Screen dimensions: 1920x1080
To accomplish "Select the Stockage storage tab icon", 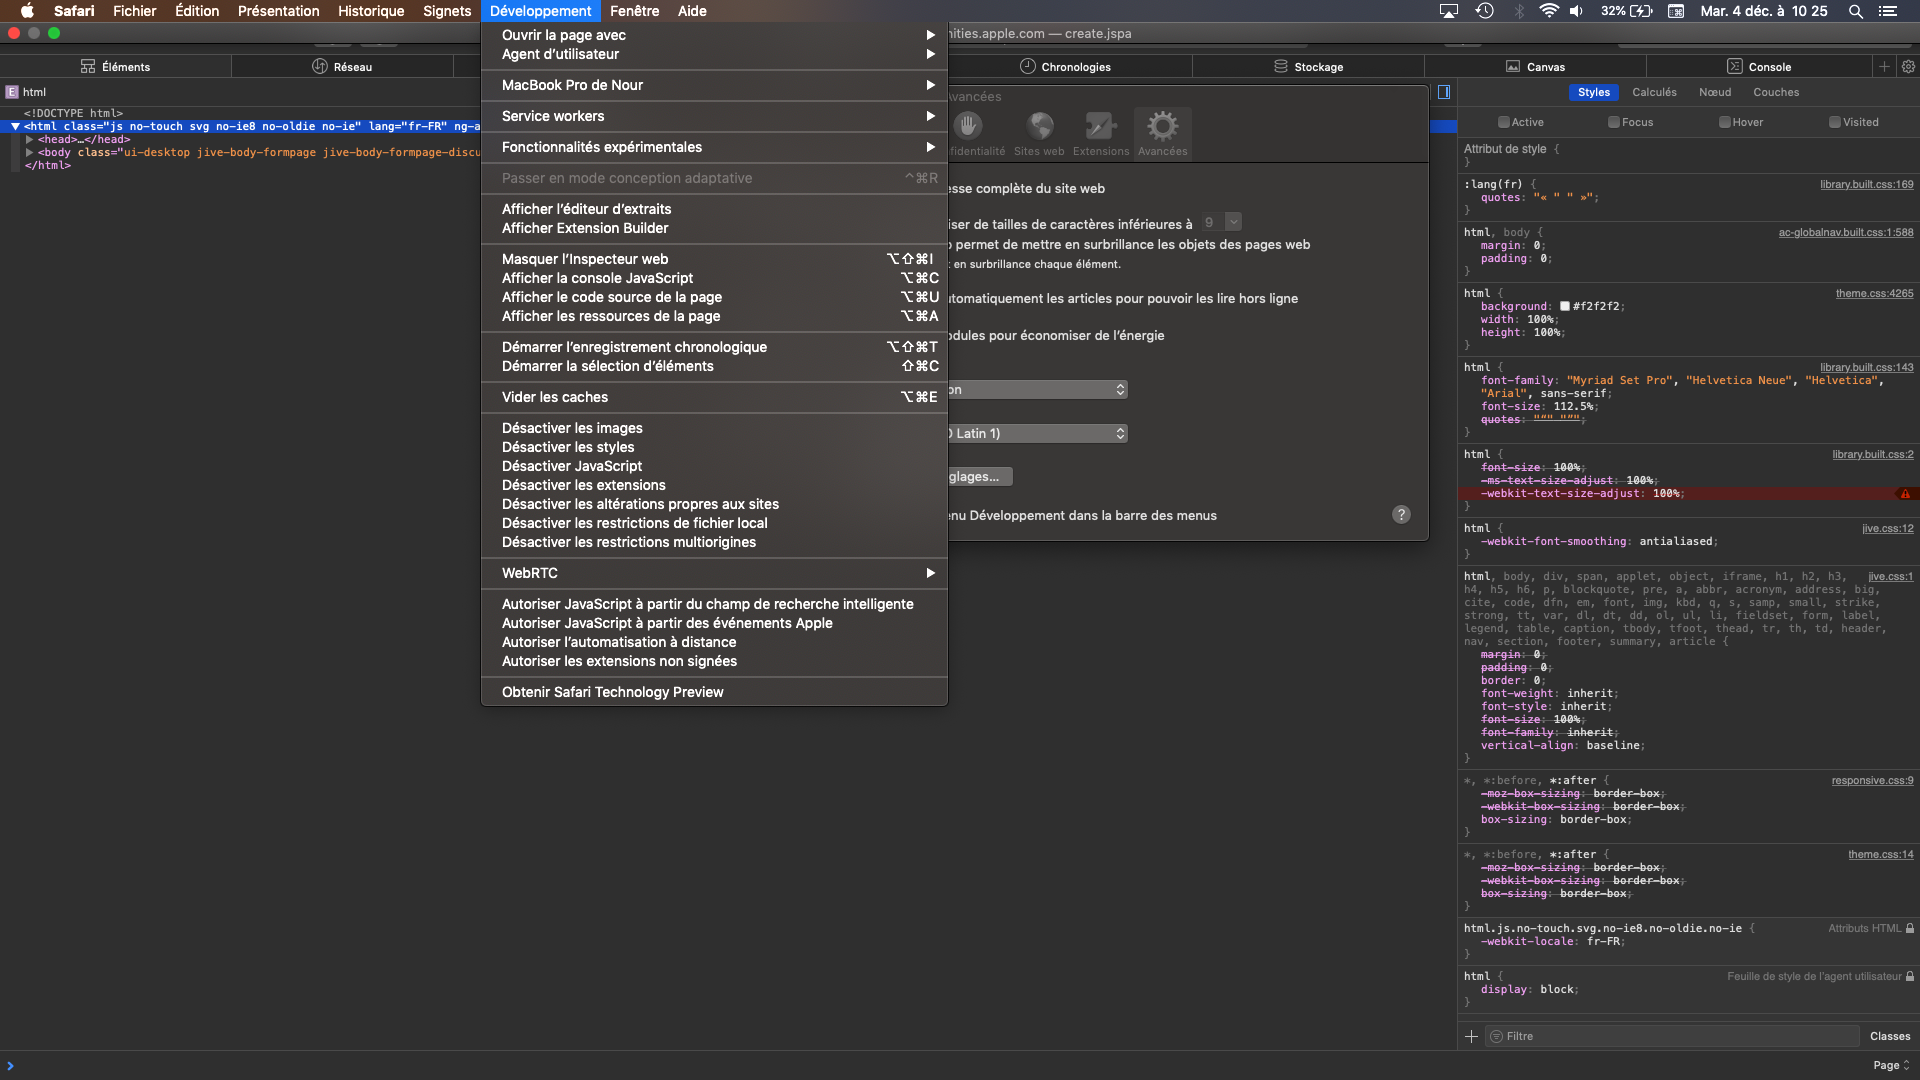I will (1281, 67).
